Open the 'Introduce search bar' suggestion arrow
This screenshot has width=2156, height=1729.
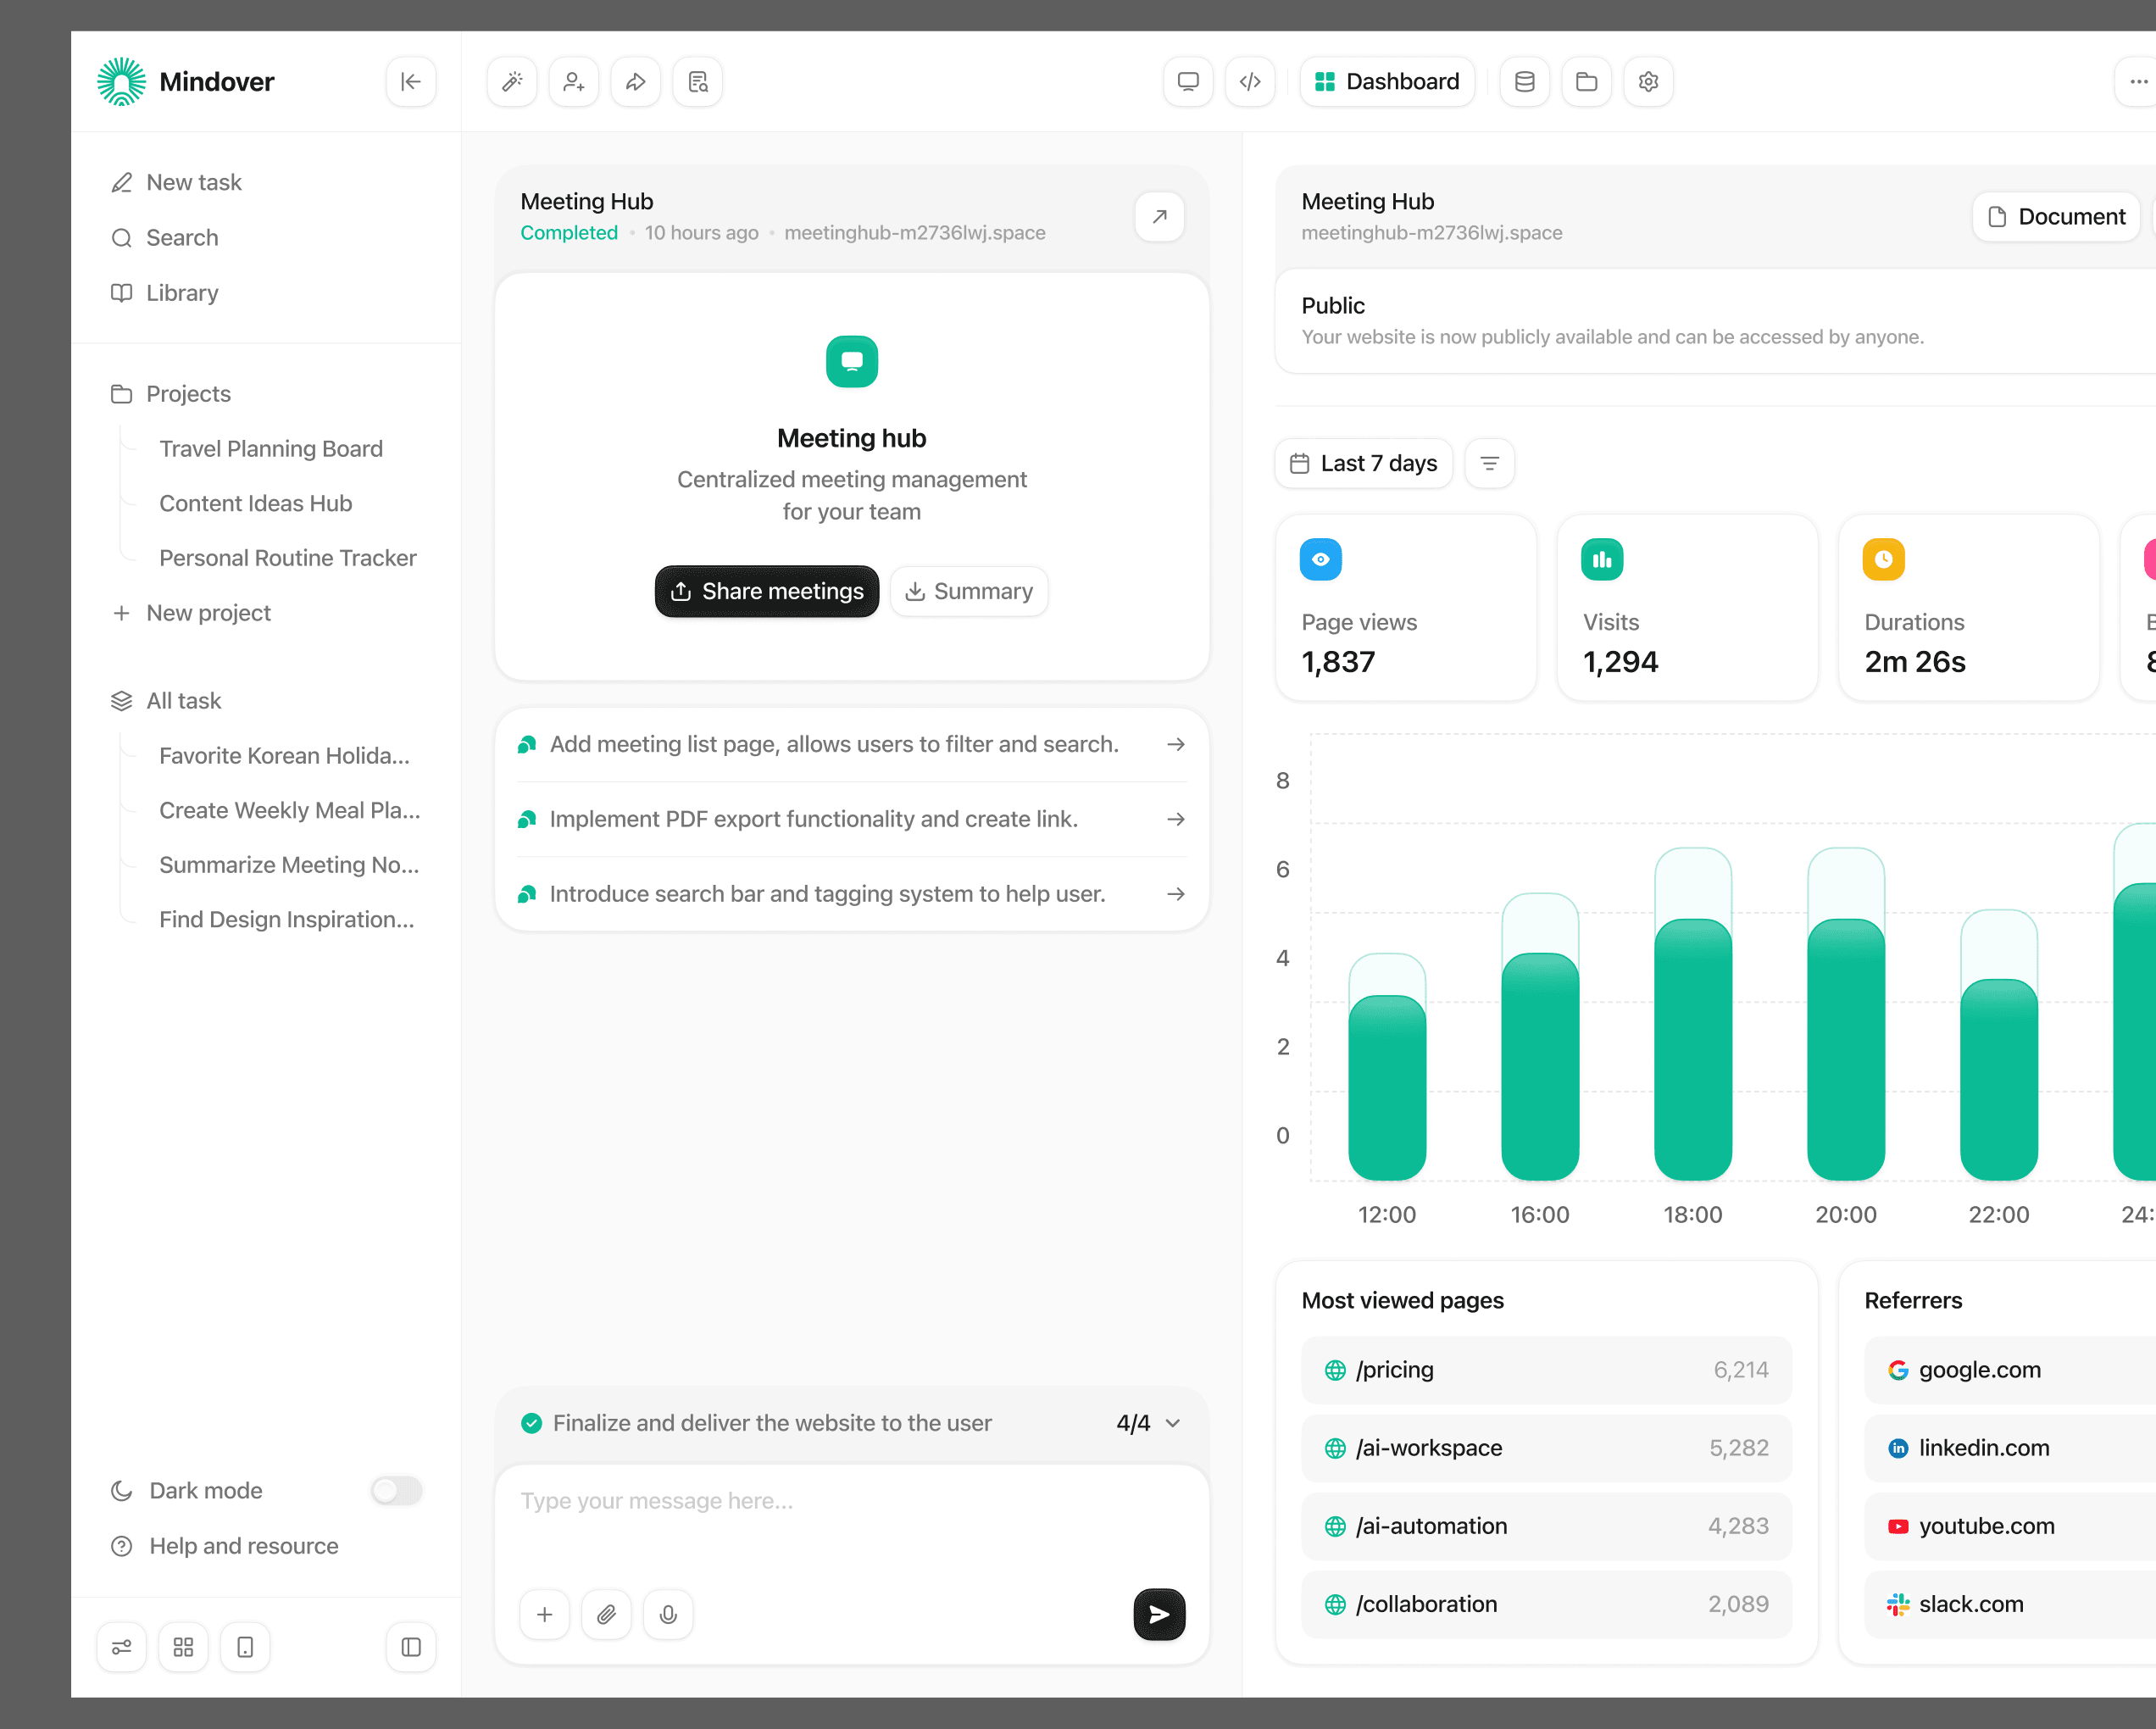coord(1177,894)
